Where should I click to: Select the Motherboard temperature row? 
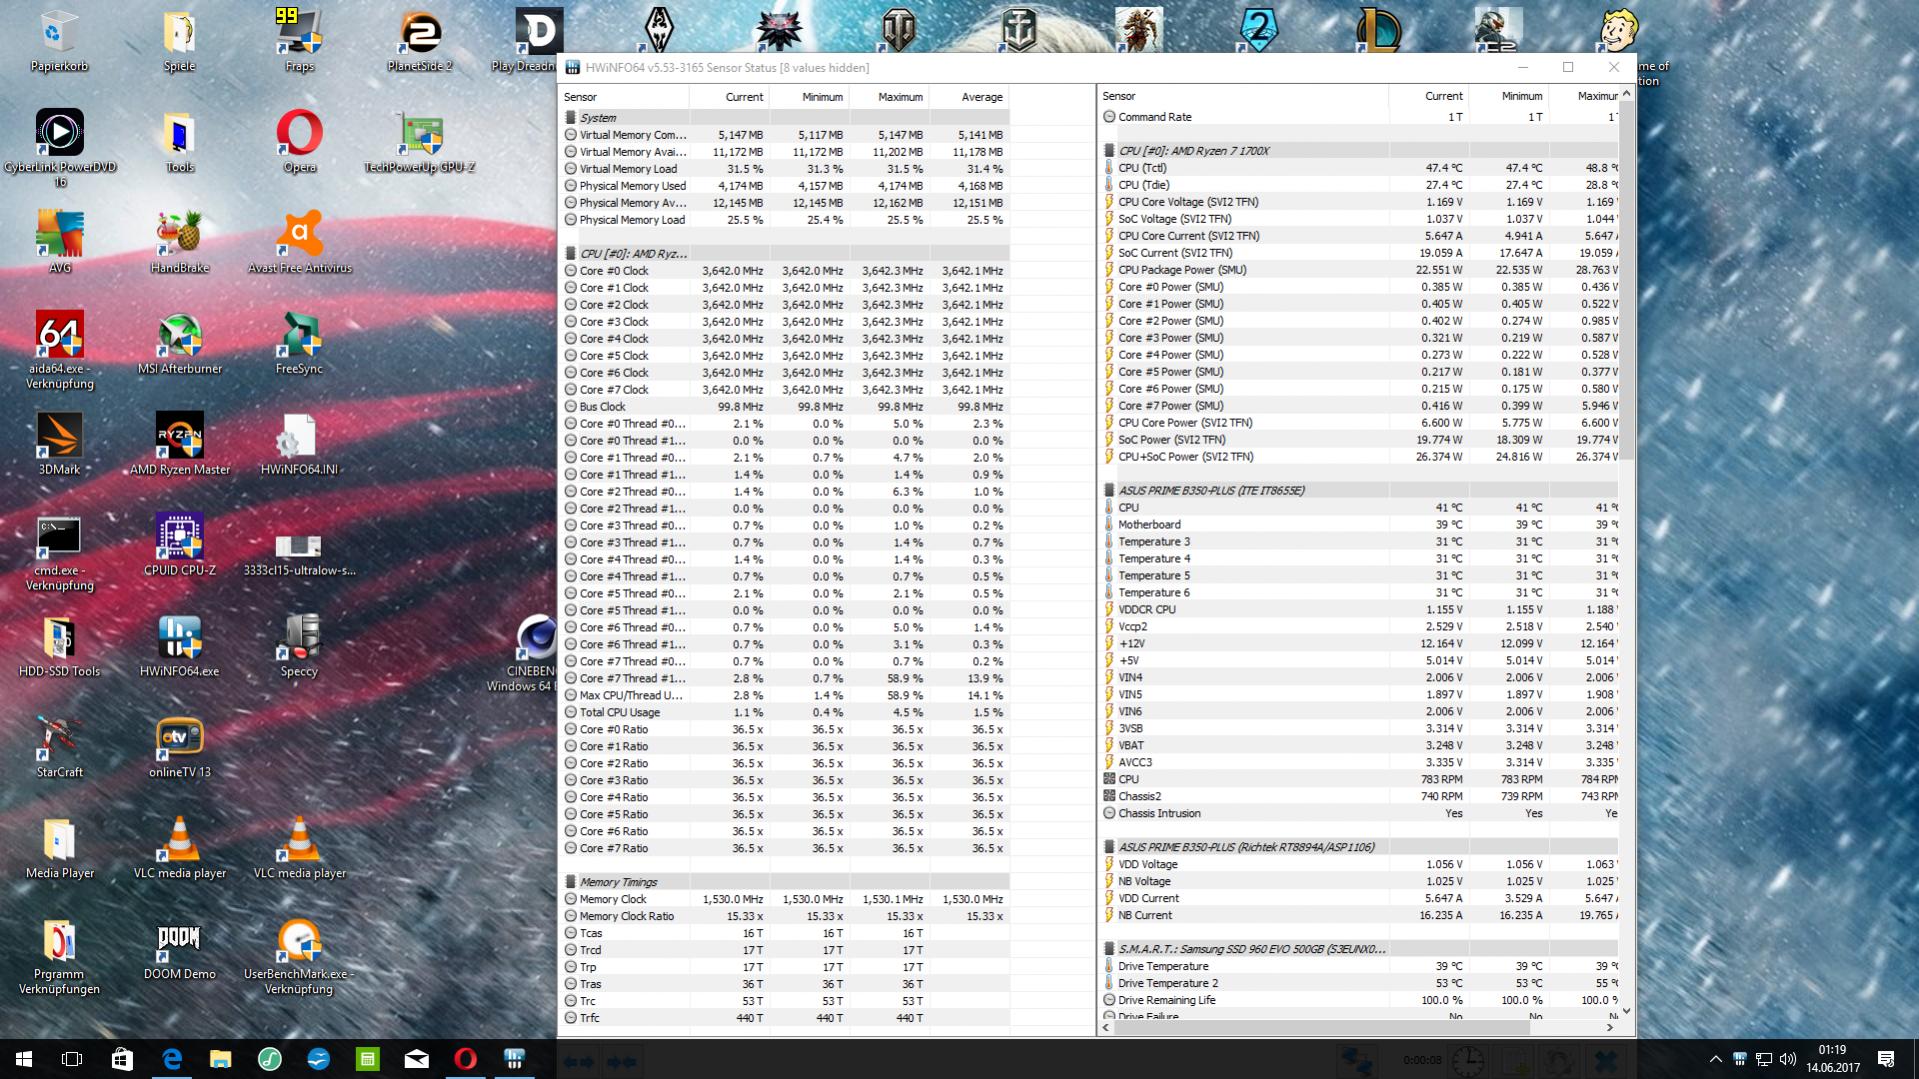coord(1360,525)
